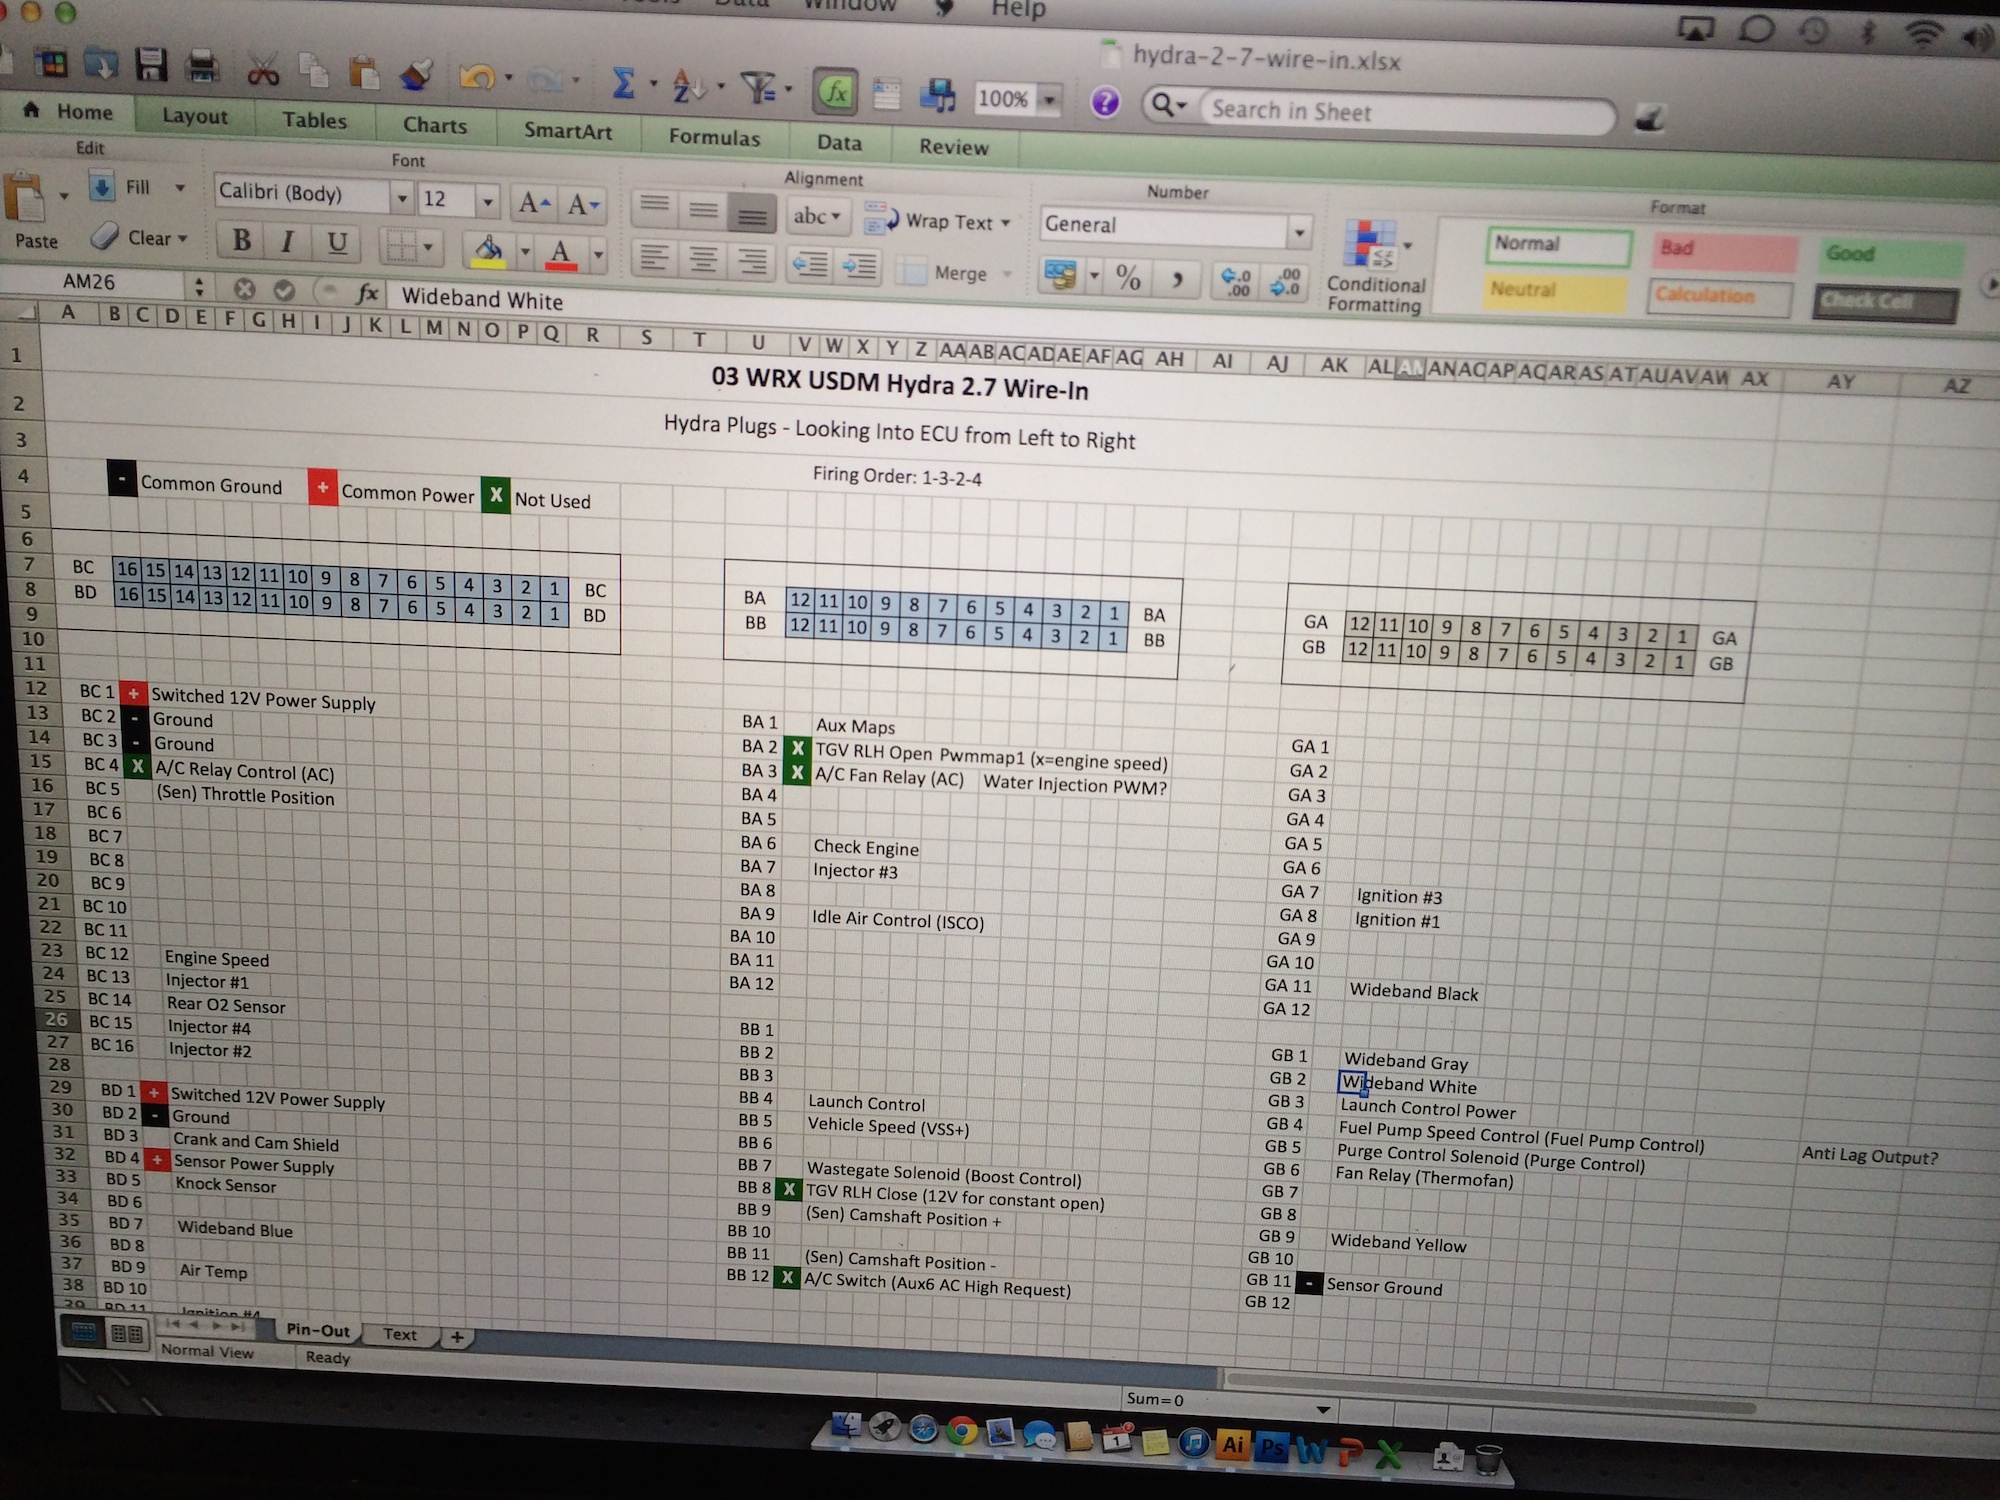The height and width of the screenshot is (1500, 2000).
Task: Switch to the Formulas ribbon tab
Action: (714, 138)
